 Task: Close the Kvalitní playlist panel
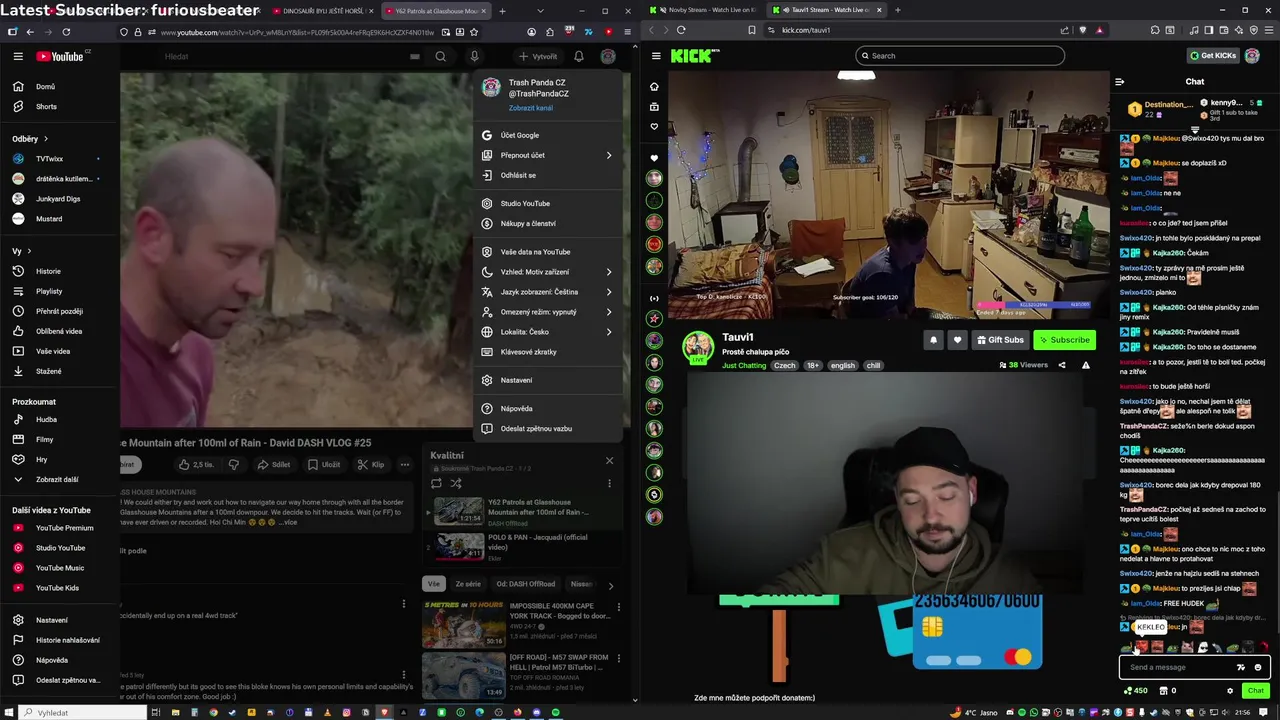(x=609, y=461)
